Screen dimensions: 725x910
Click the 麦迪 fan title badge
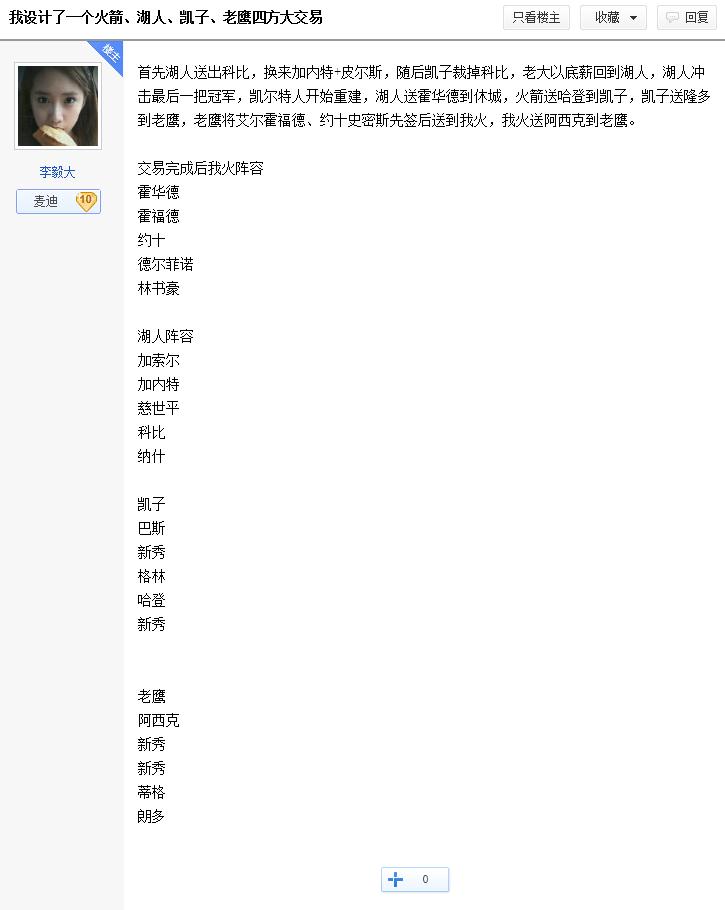(x=58, y=201)
